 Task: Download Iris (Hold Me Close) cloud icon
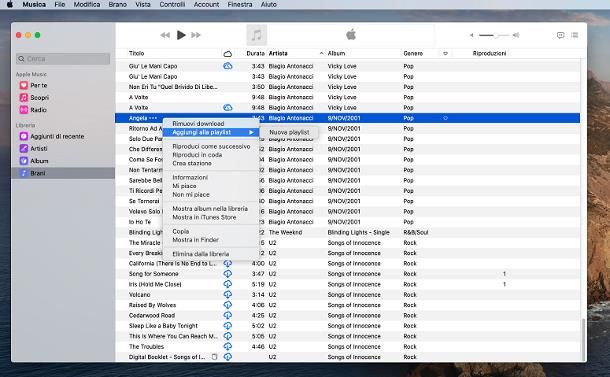tap(228, 284)
